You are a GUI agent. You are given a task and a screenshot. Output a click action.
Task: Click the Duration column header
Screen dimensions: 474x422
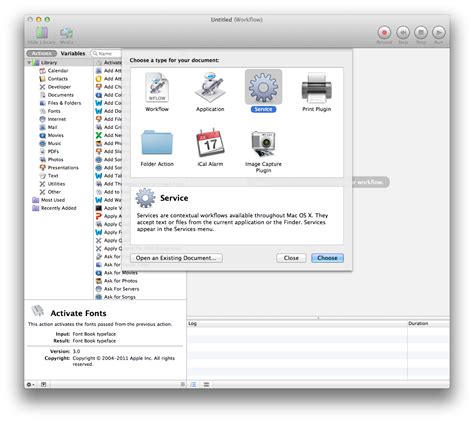pos(428,323)
